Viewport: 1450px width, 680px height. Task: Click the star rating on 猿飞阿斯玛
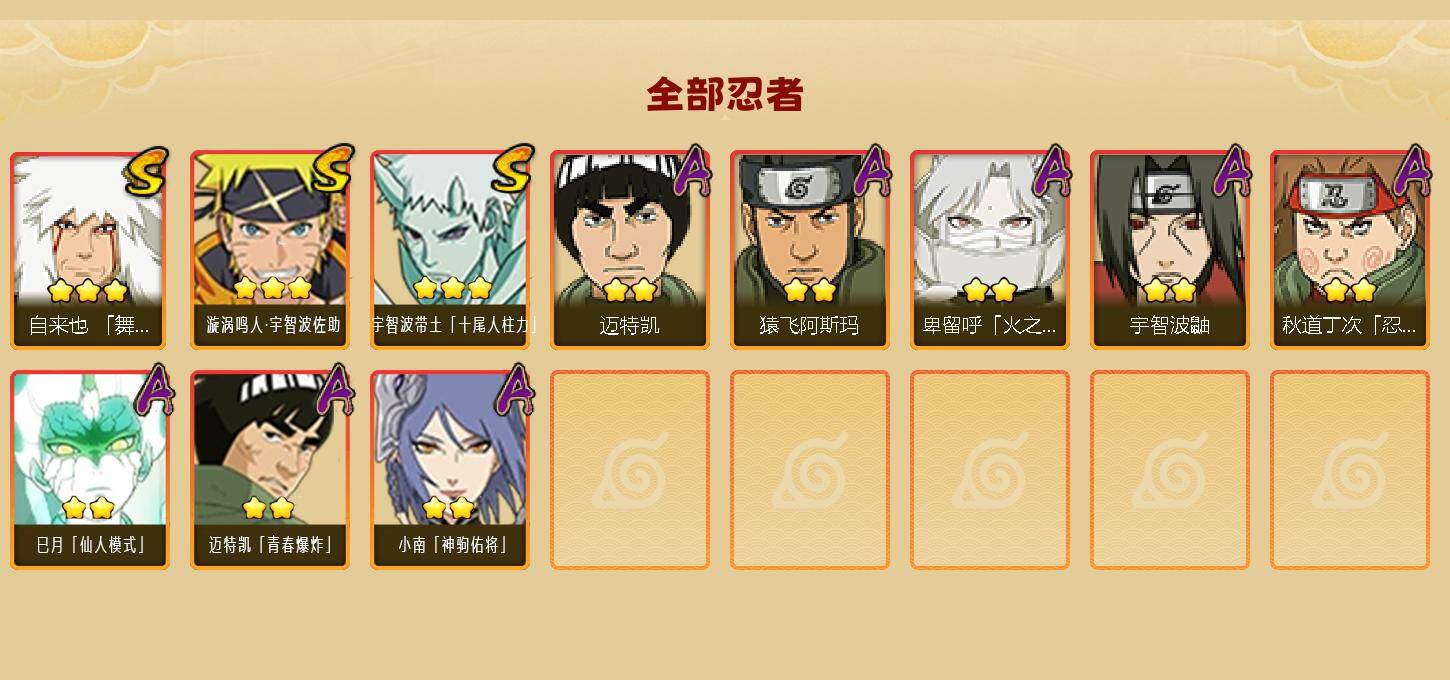coord(810,291)
